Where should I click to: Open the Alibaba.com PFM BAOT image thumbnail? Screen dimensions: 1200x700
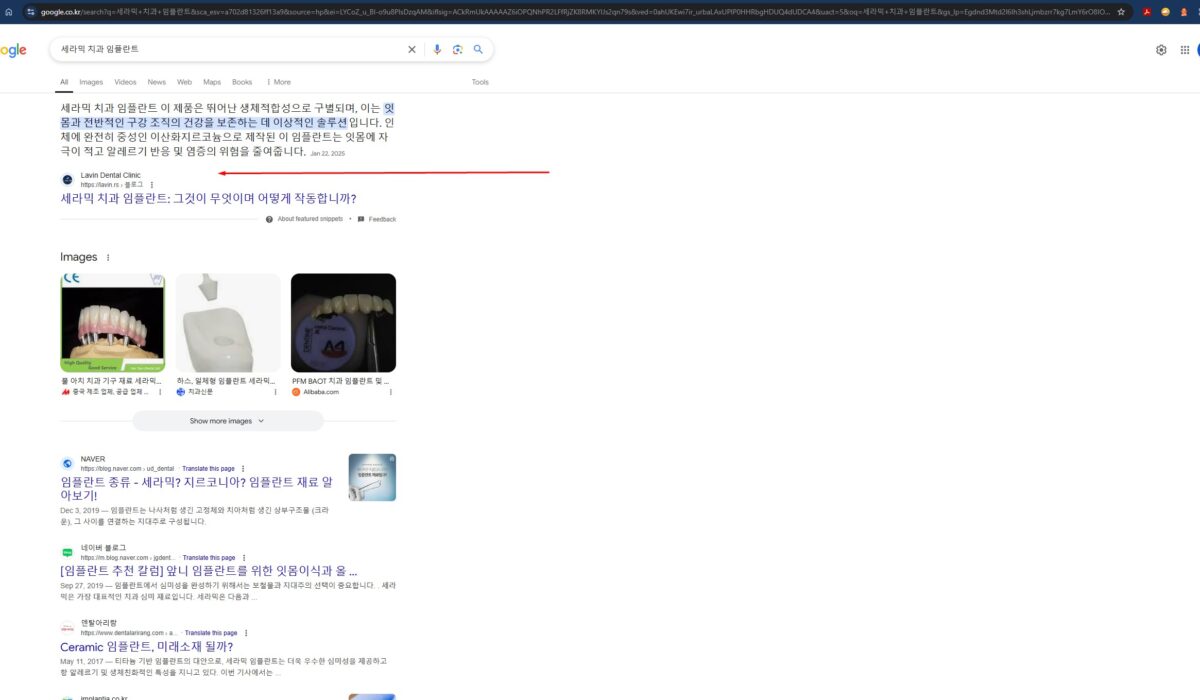point(343,323)
